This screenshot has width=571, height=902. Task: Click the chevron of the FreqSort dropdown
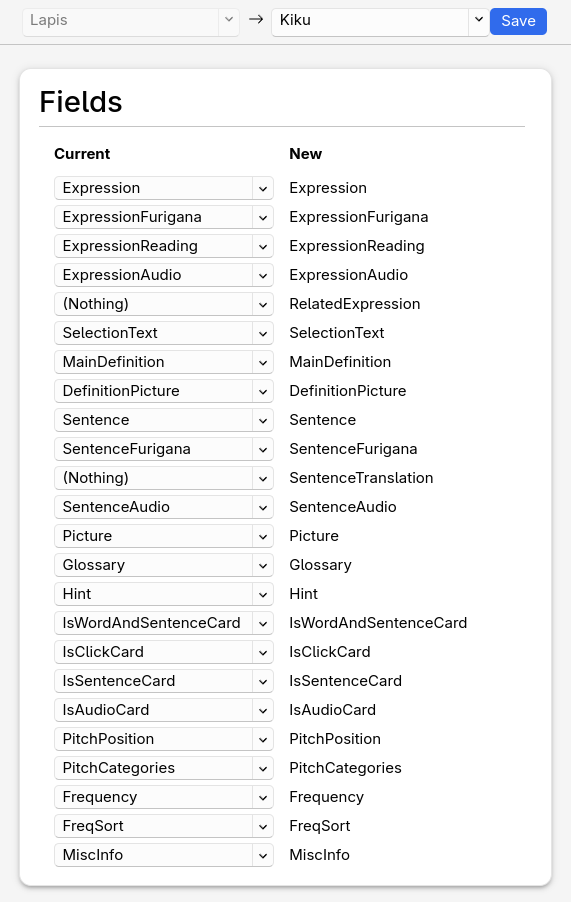pyautogui.click(x=263, y=826)
